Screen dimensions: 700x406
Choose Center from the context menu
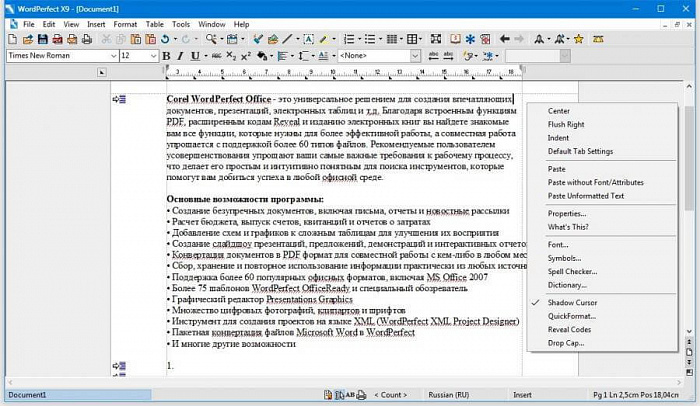point(558,111)
